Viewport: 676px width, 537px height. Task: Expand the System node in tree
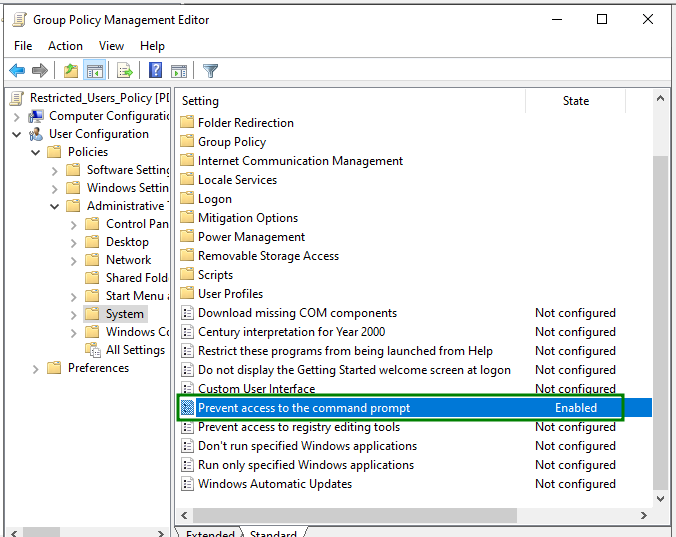[74, 315]
